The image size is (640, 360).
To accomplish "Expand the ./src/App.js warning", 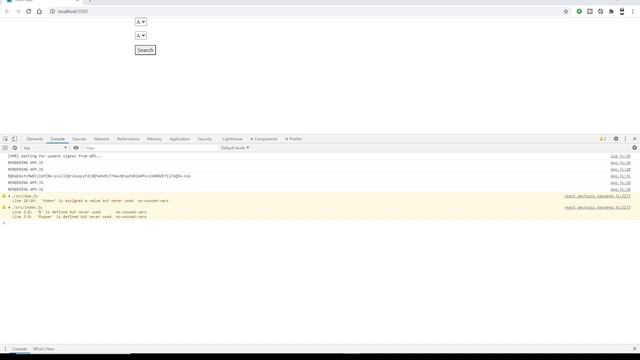I will pos(9,196).
